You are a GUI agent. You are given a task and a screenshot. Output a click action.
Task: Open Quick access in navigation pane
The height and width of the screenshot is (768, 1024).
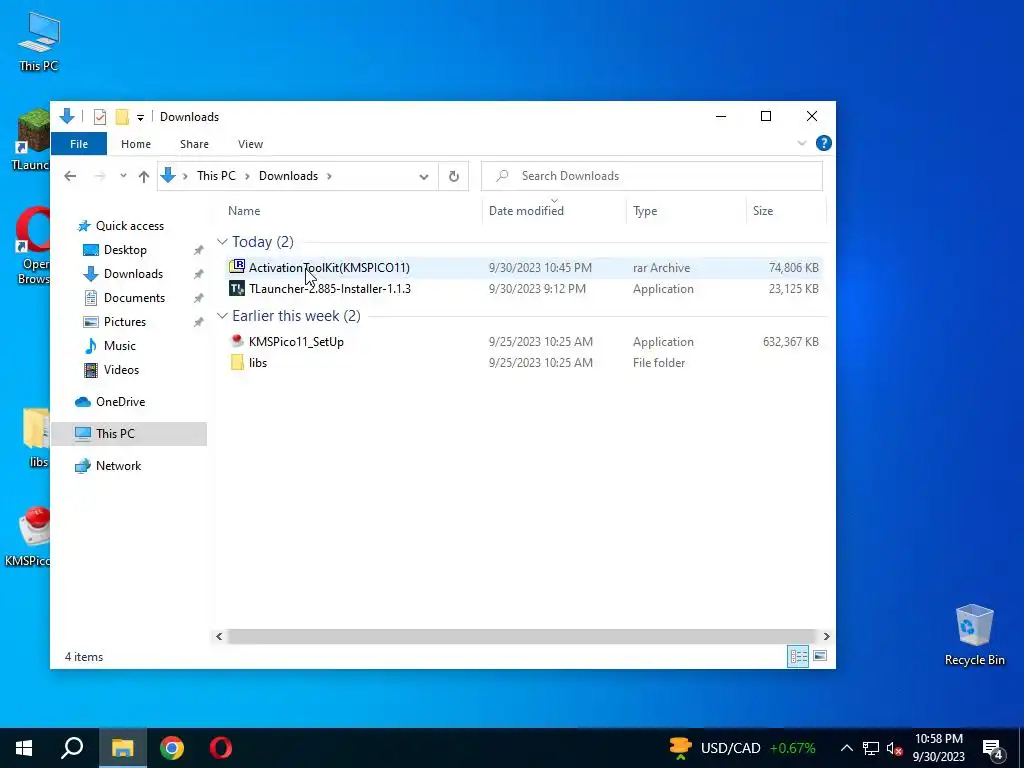(129, 226)
